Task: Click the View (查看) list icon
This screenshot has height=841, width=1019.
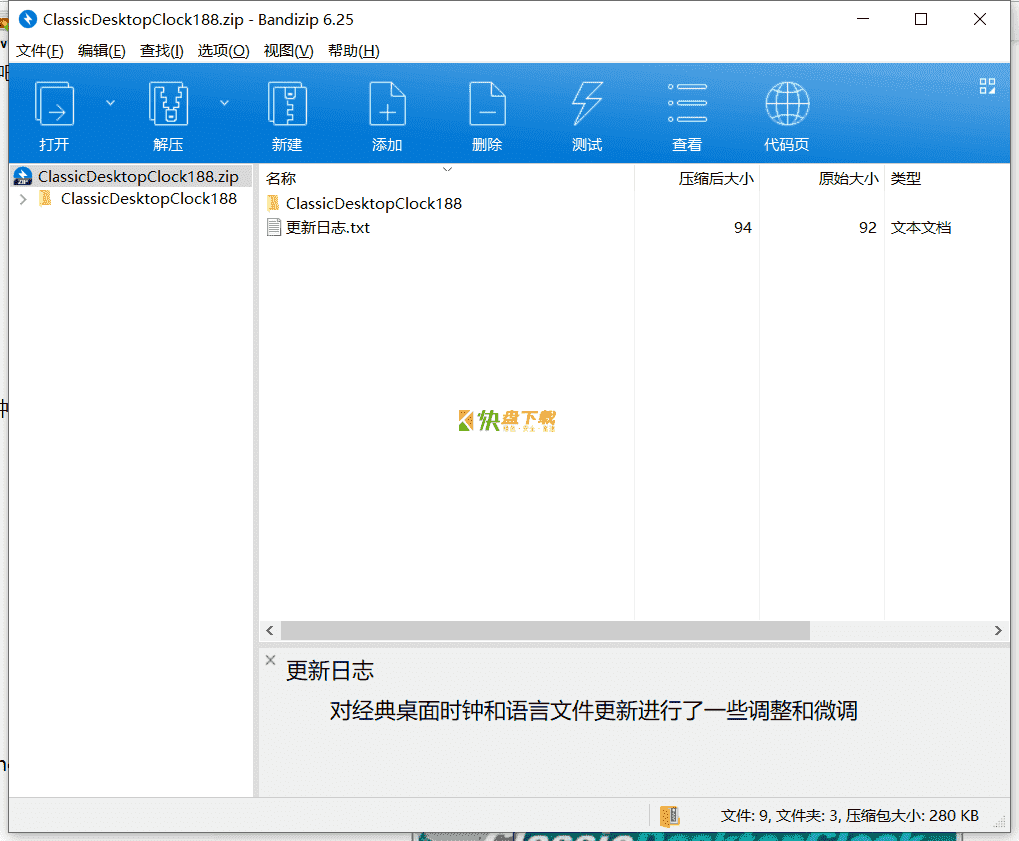Action: coord(688,103)
